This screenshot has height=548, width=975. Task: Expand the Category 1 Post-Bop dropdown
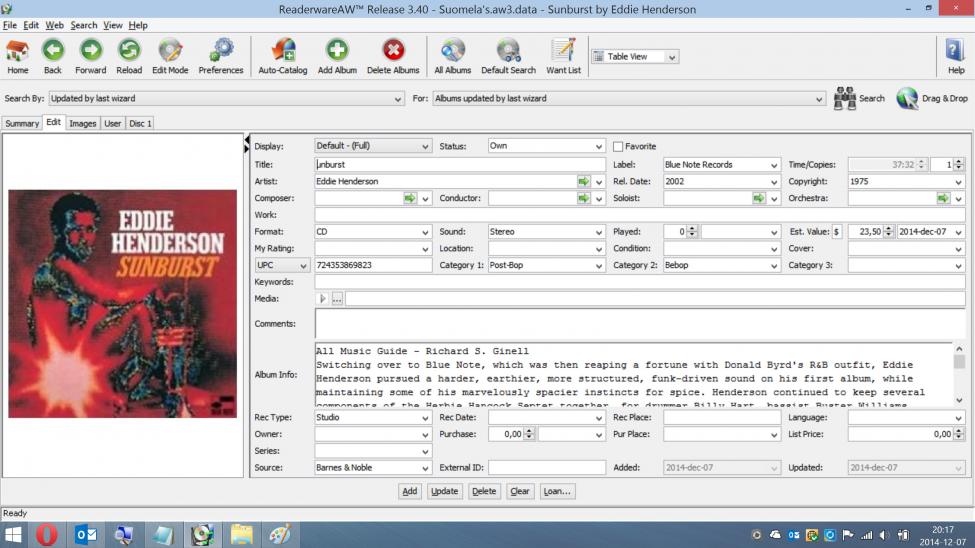pyautogui.click(x=599, y=266)
